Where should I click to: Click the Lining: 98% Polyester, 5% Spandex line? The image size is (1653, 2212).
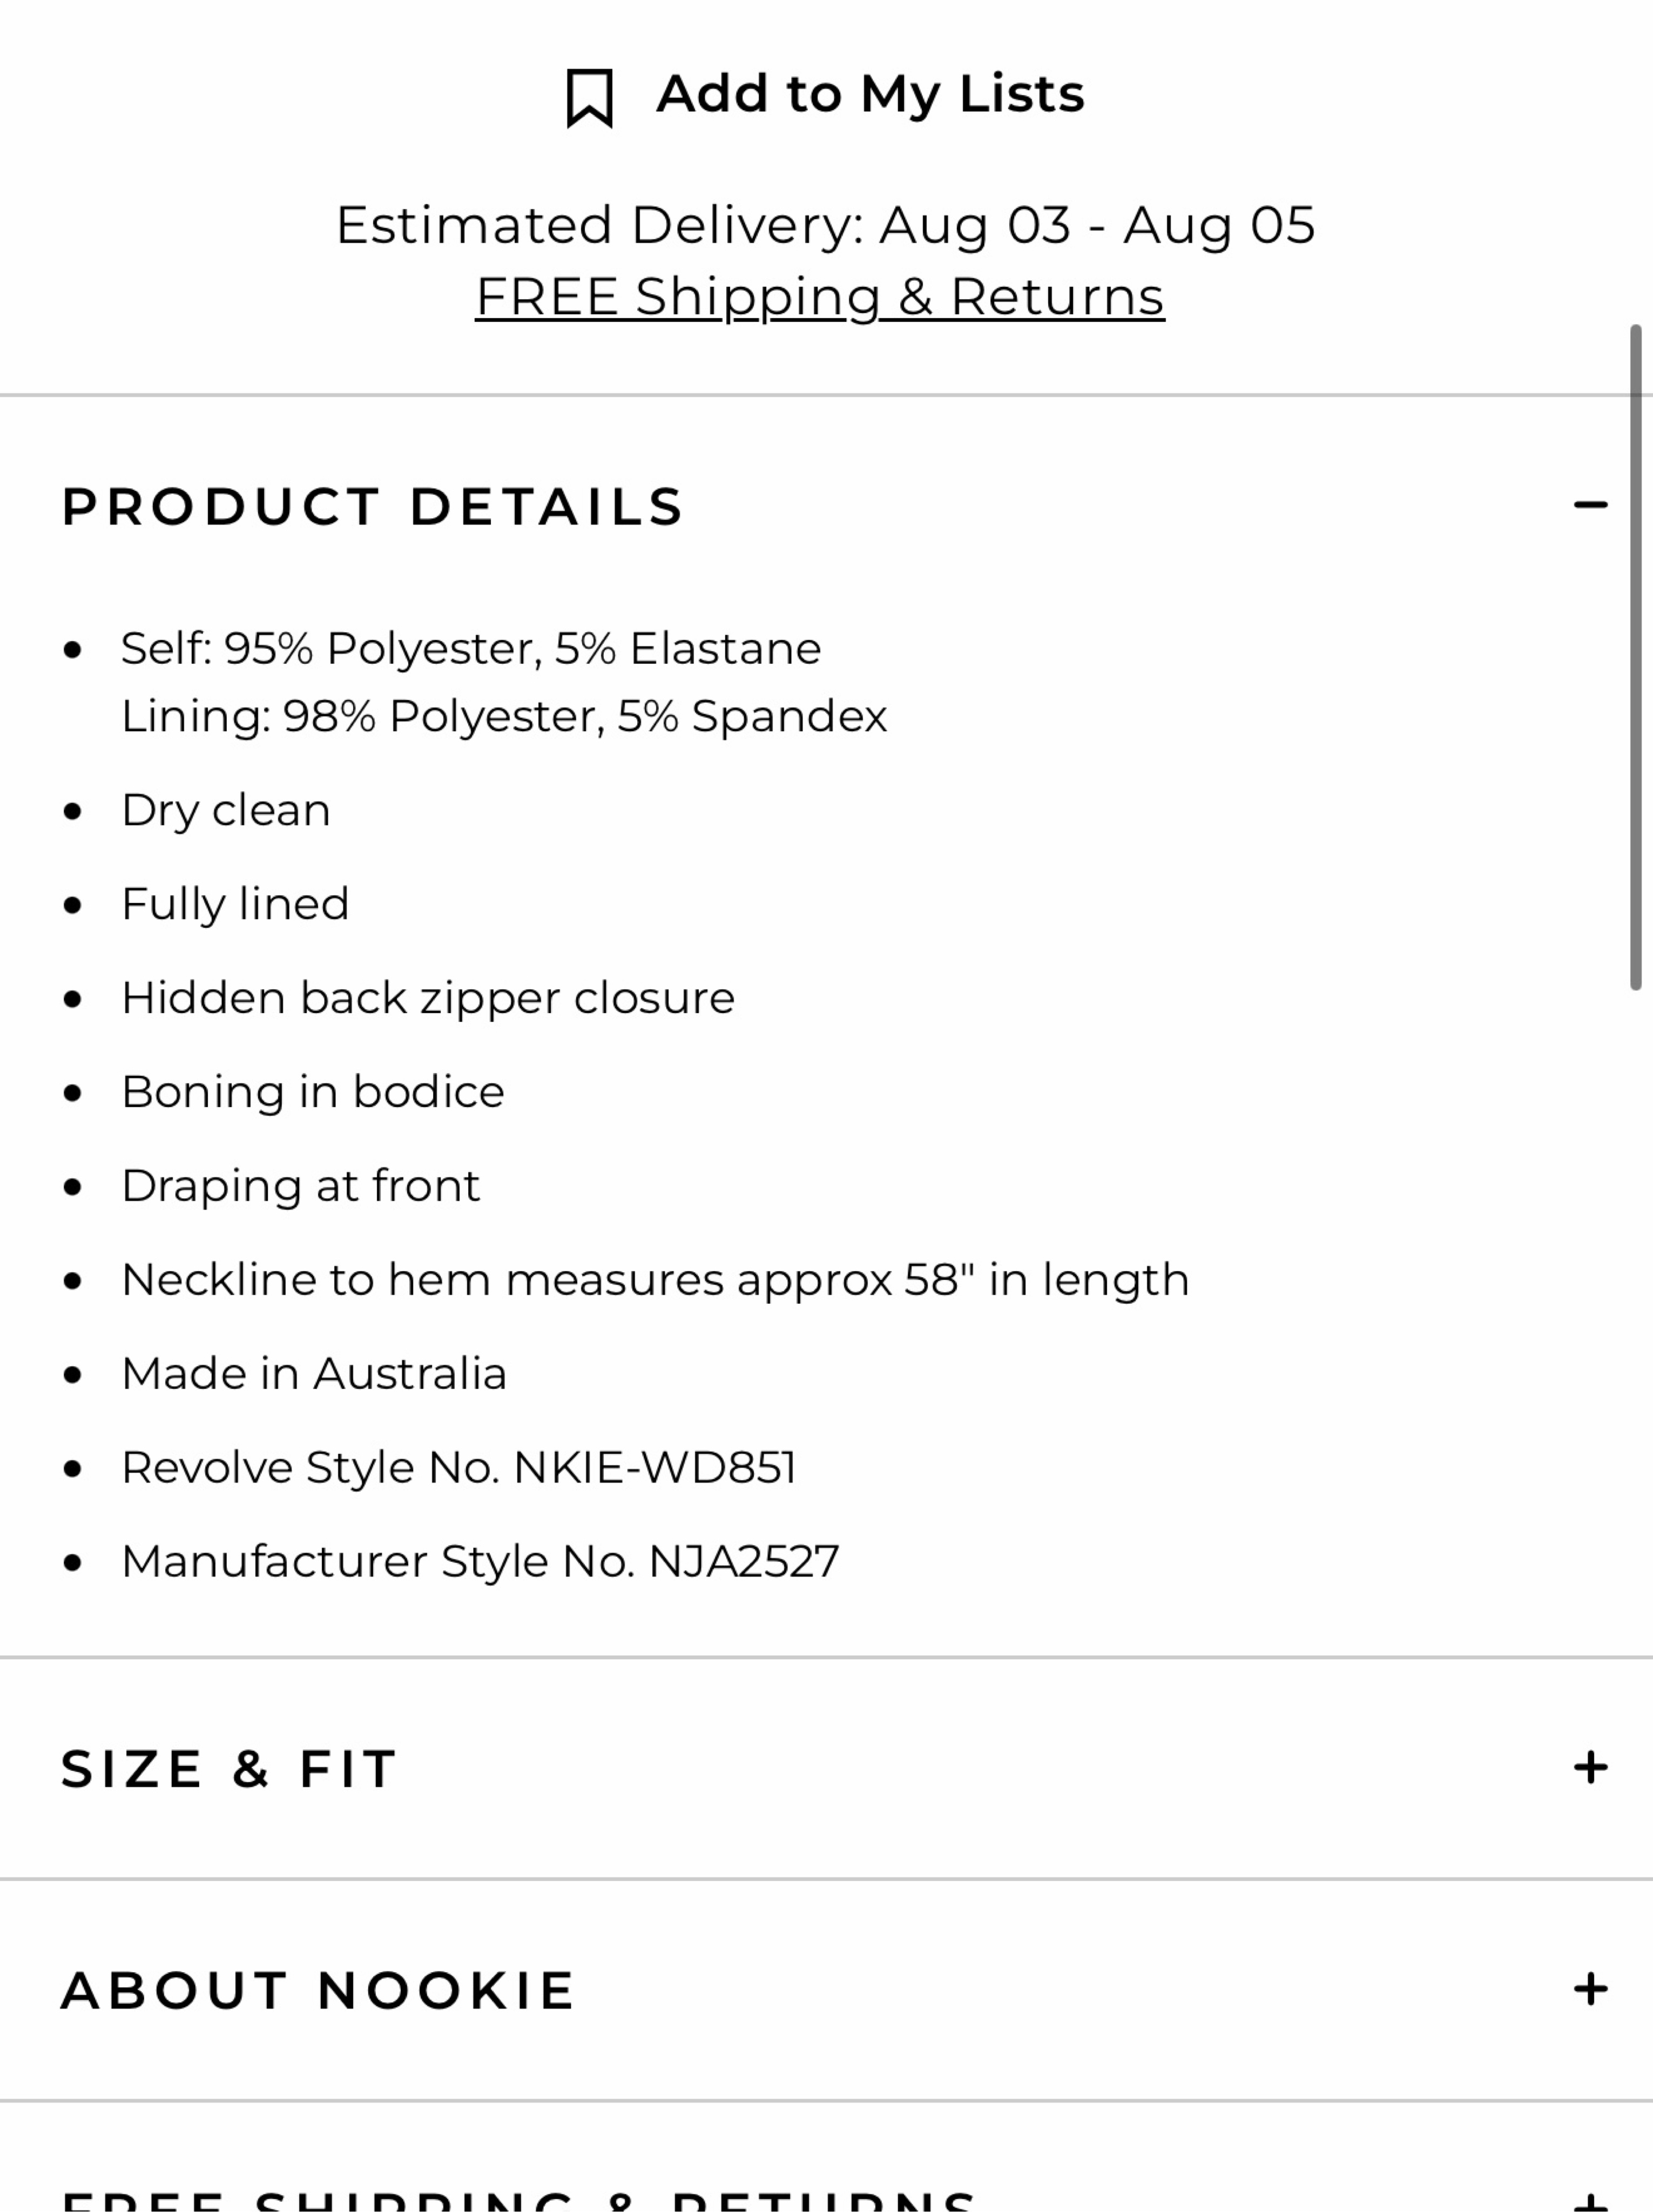[x=504, y=717]
